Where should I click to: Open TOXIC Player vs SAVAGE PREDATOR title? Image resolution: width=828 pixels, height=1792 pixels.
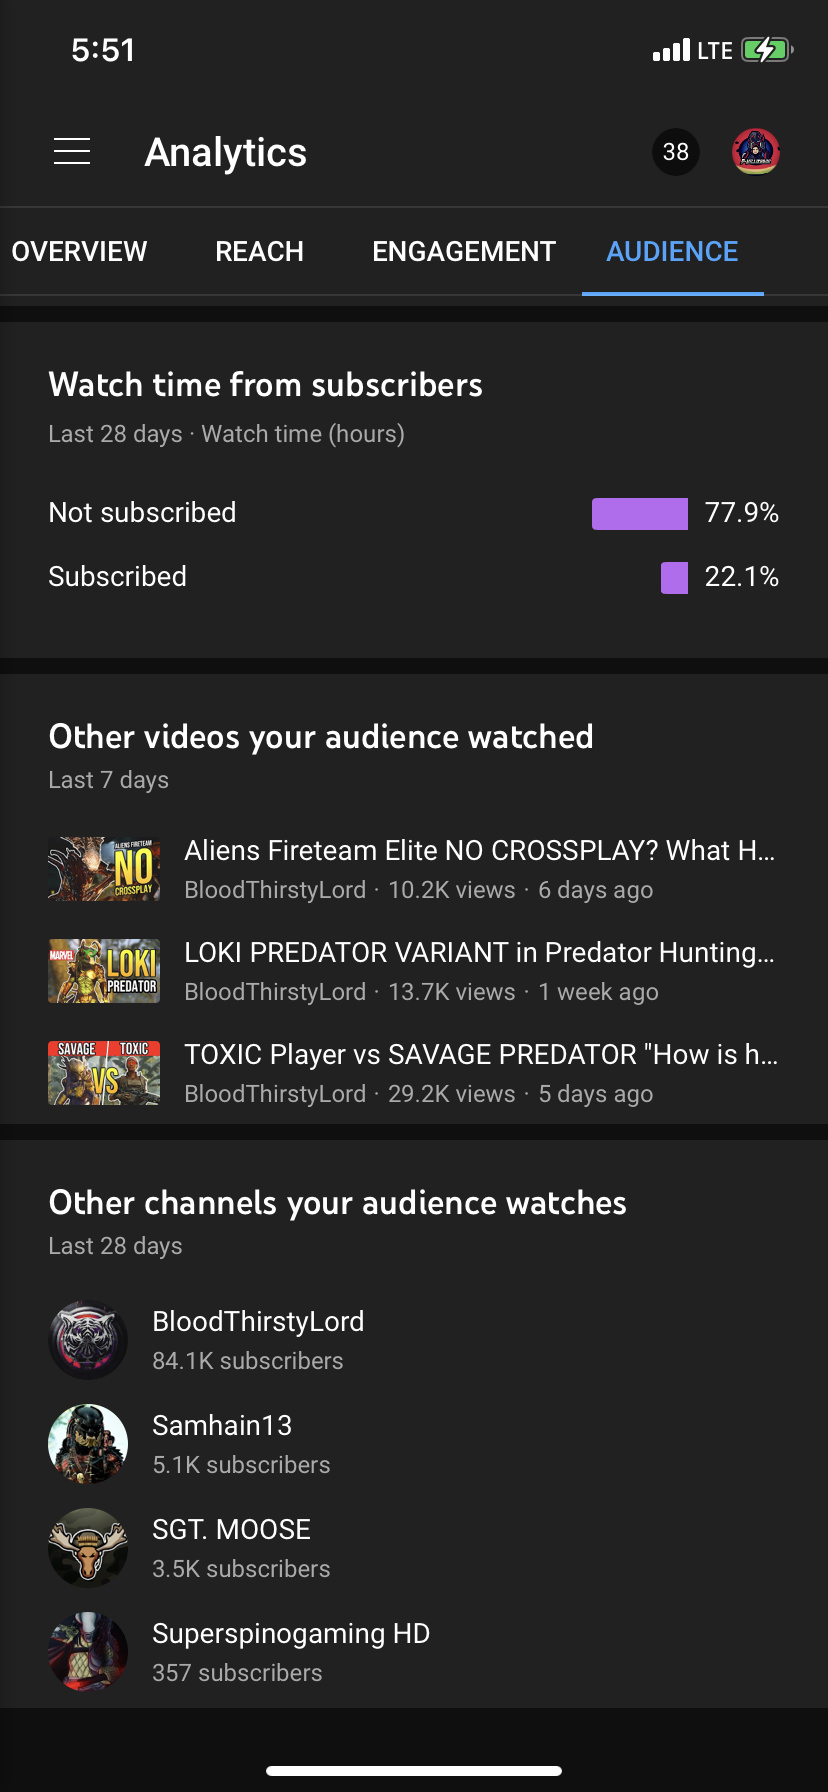(480, 1055)
